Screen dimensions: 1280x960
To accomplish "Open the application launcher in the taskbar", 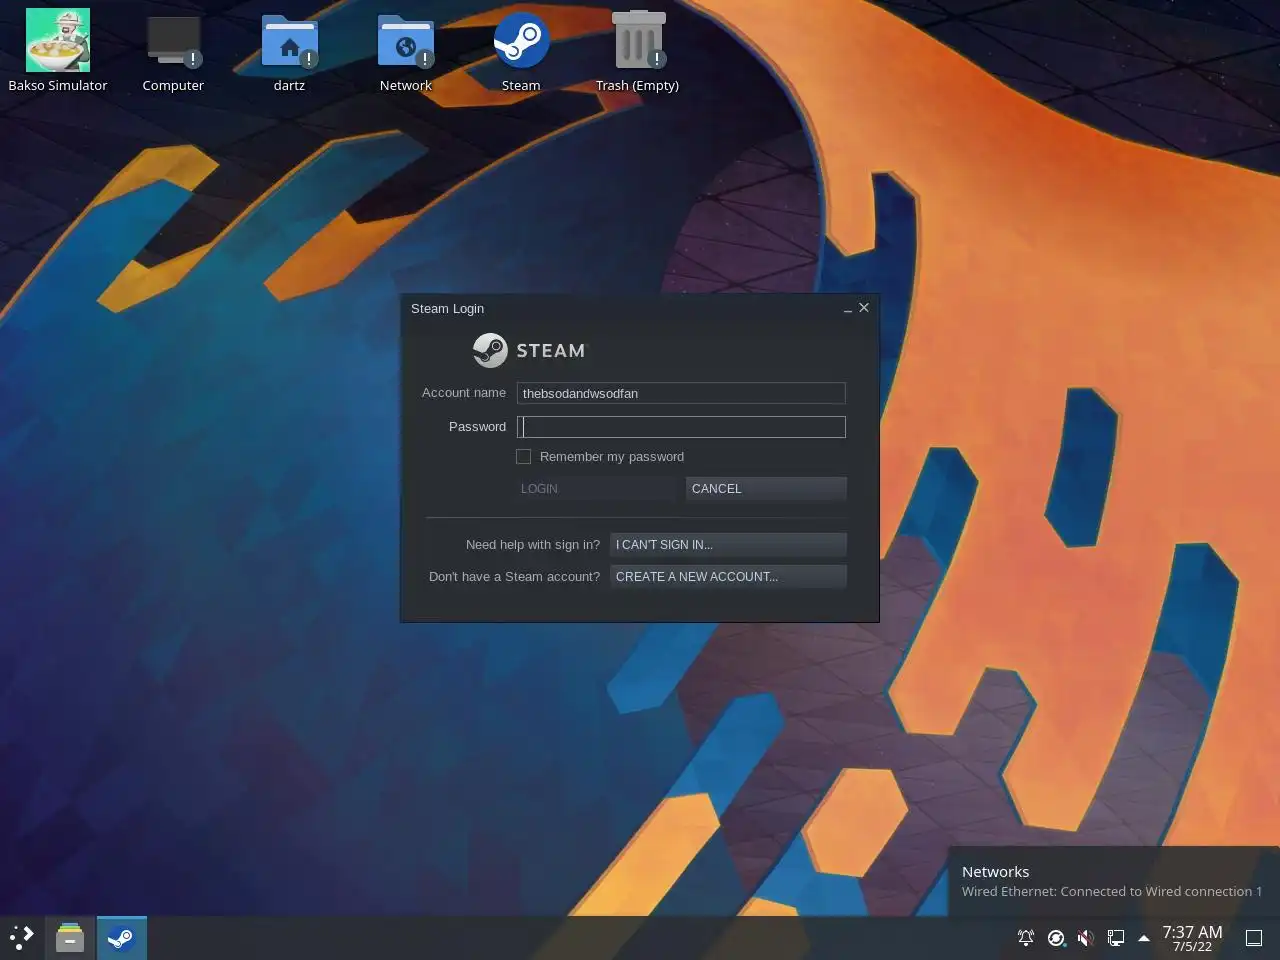I will [x=22, y=938].
